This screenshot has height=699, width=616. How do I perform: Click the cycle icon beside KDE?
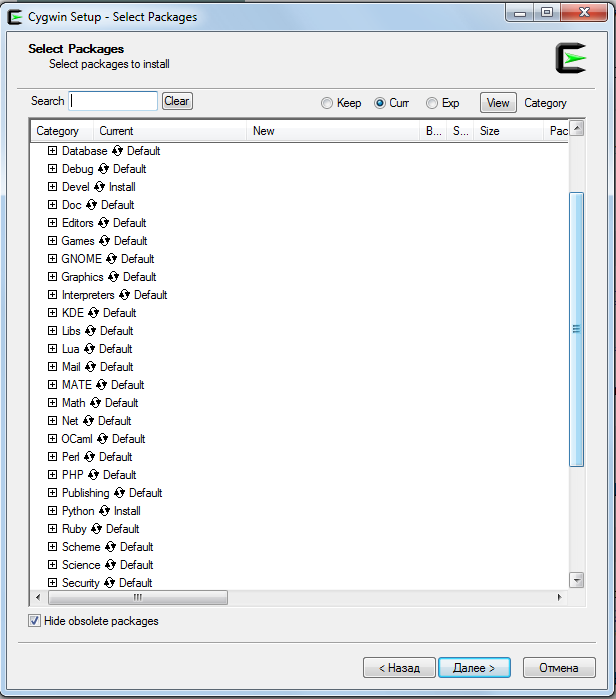(x=93, y=312)
